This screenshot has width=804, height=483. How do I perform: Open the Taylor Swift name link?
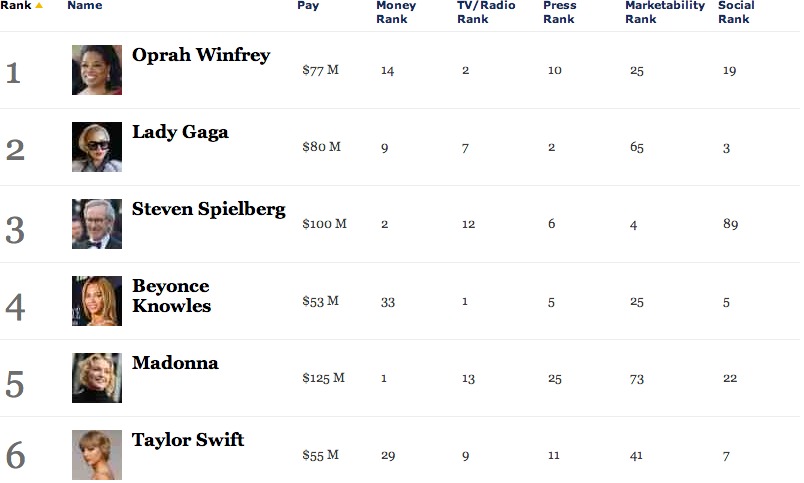pos(188,440)
